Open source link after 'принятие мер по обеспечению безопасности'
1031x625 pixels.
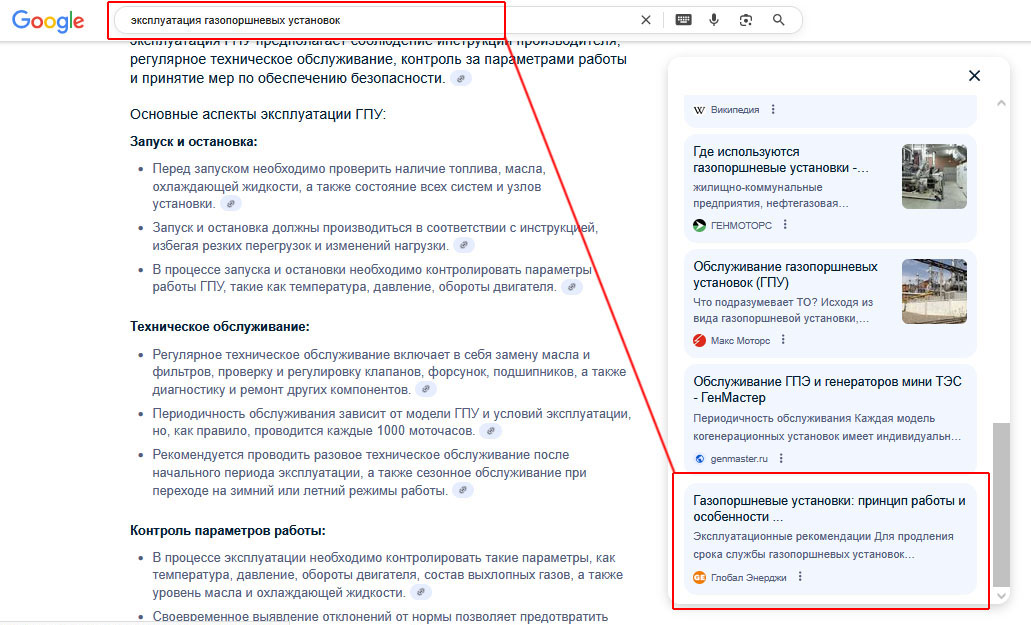[x=461, y=79]
